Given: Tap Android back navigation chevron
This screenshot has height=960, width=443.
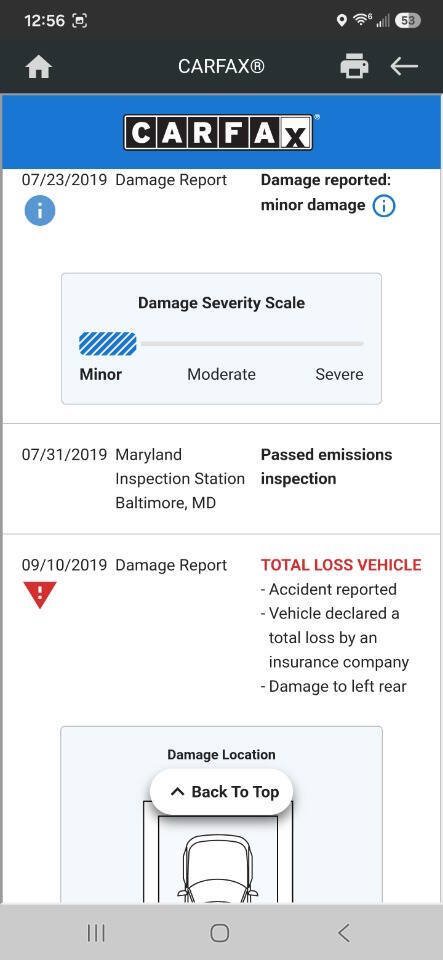Looking at the screenshot, I should [x=344, y=933].
